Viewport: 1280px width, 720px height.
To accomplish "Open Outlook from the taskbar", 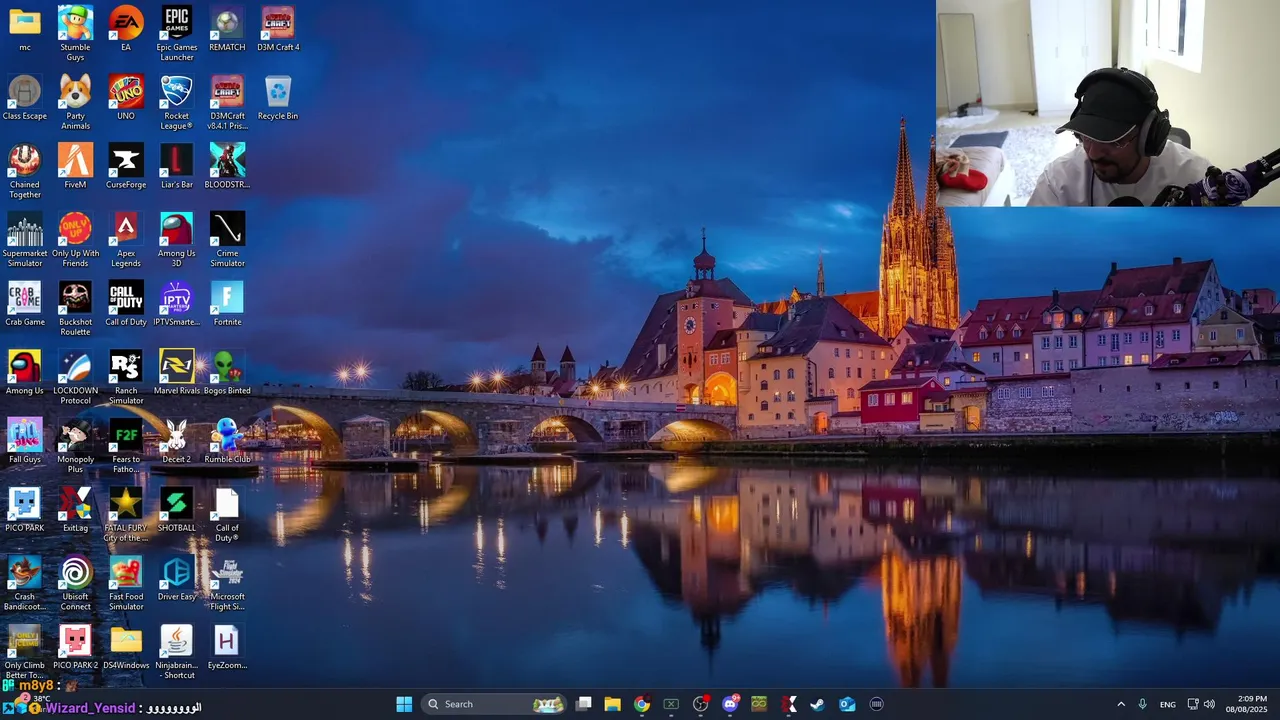I will [x=847, y=704].
